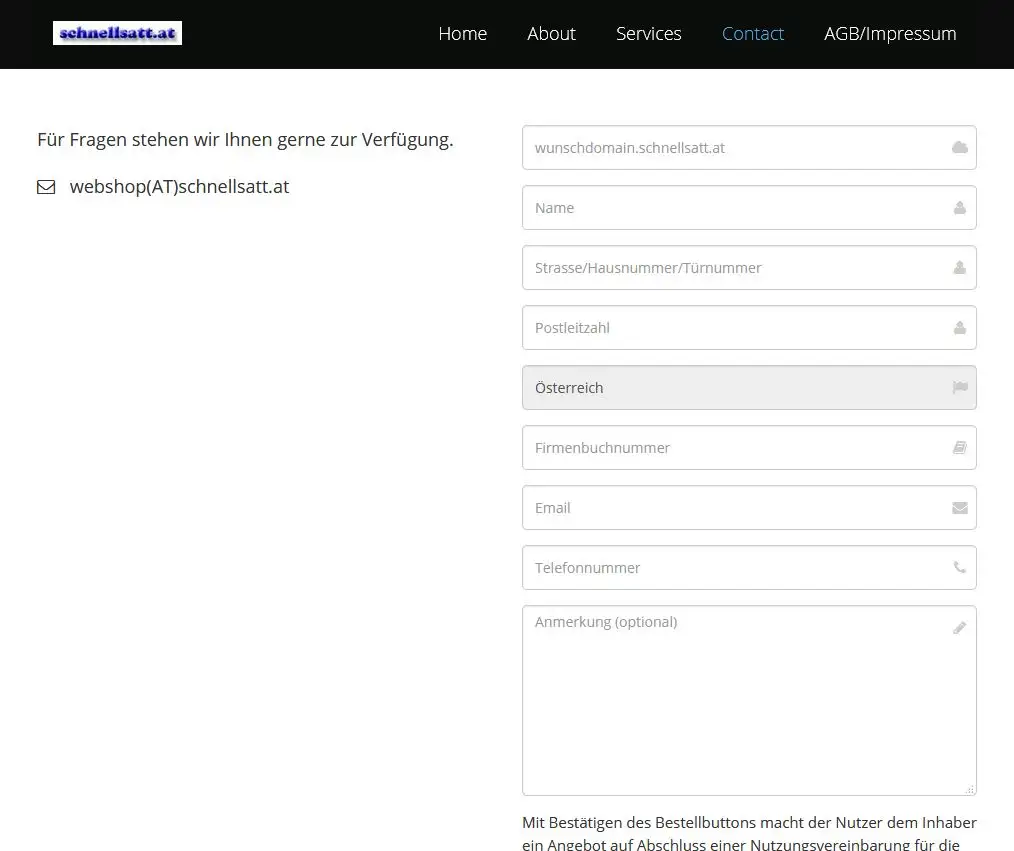
Task: Click the envelope icon in Email field
Action: pyautogui.click(x=960, y=508)
